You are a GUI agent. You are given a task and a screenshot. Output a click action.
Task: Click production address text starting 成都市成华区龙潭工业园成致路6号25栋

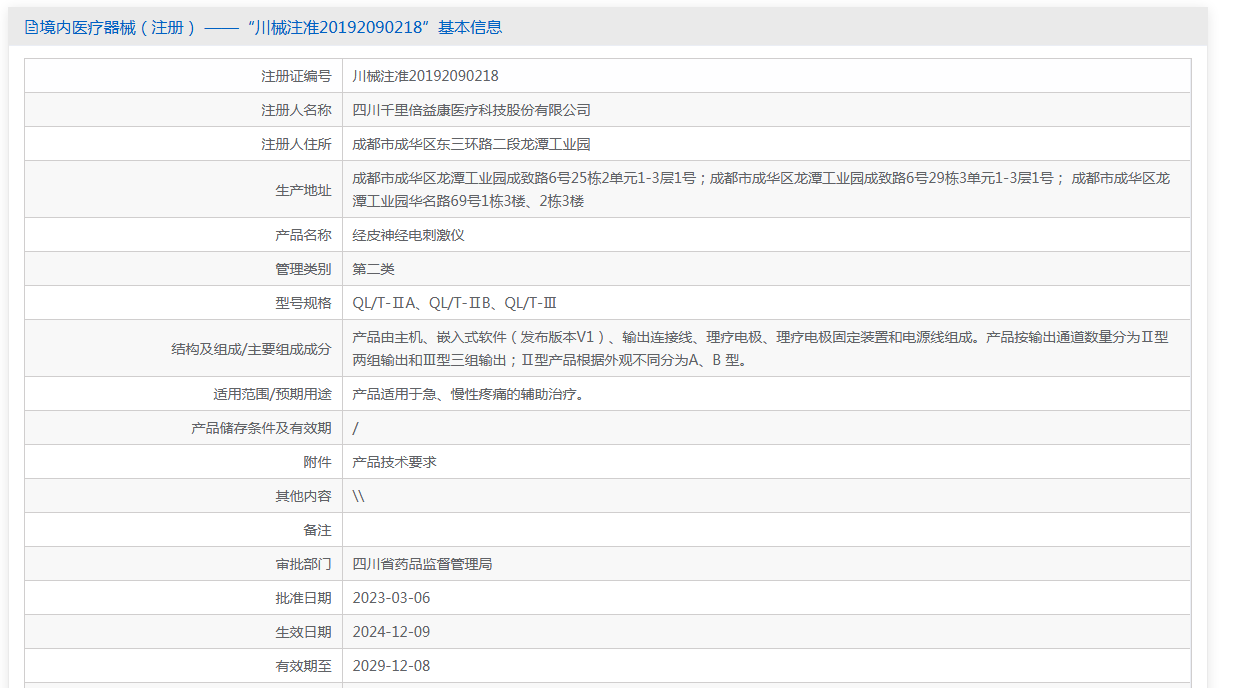pos(761,189)
